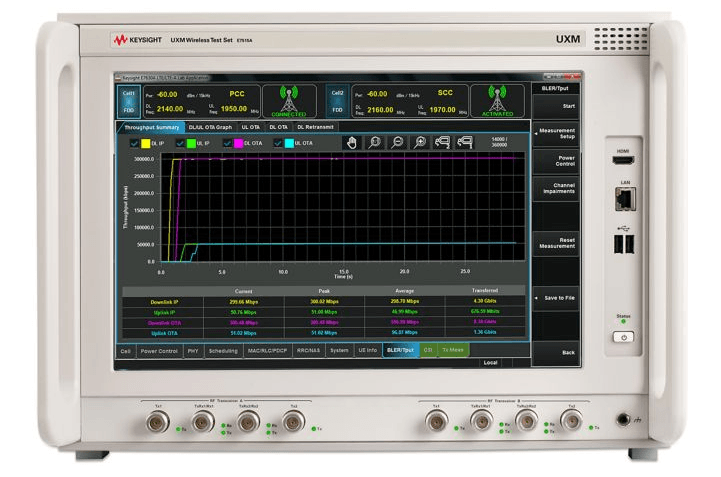The width and height of the screenshot is (721, 477).
Task: Click the Power Control softkey on right
Action: click(555, 161)
